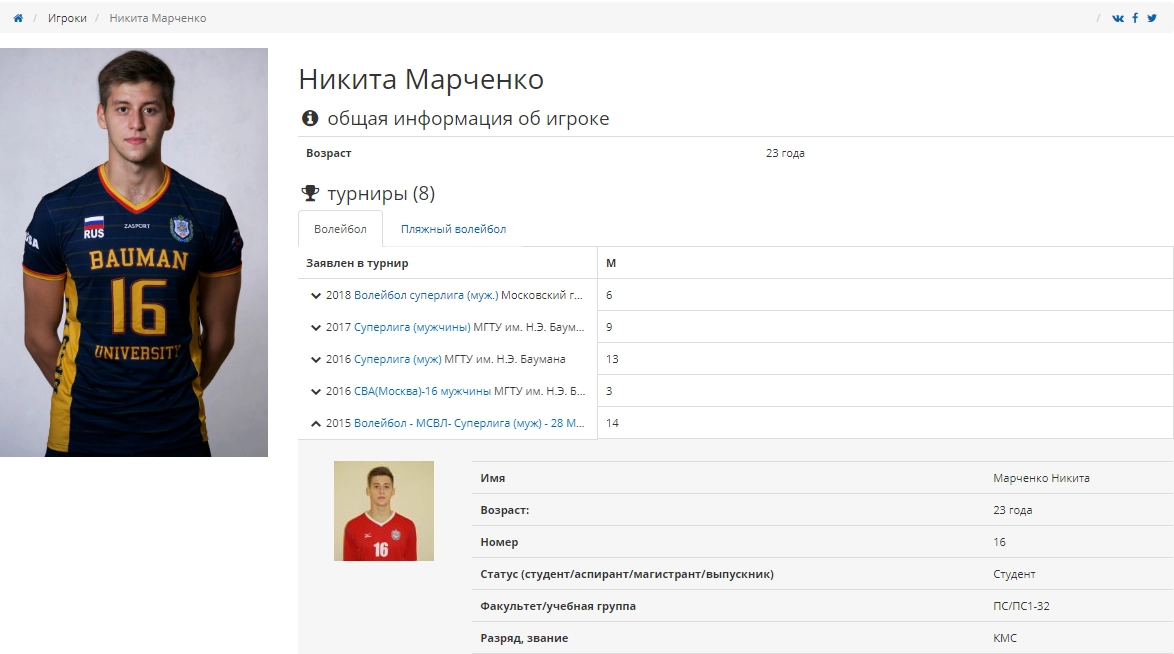Image resolution: width=1174 pixels, height=654 pixels.
Task: Expand the 2017 Суперлига row chevron
Action: coord(316,328)
